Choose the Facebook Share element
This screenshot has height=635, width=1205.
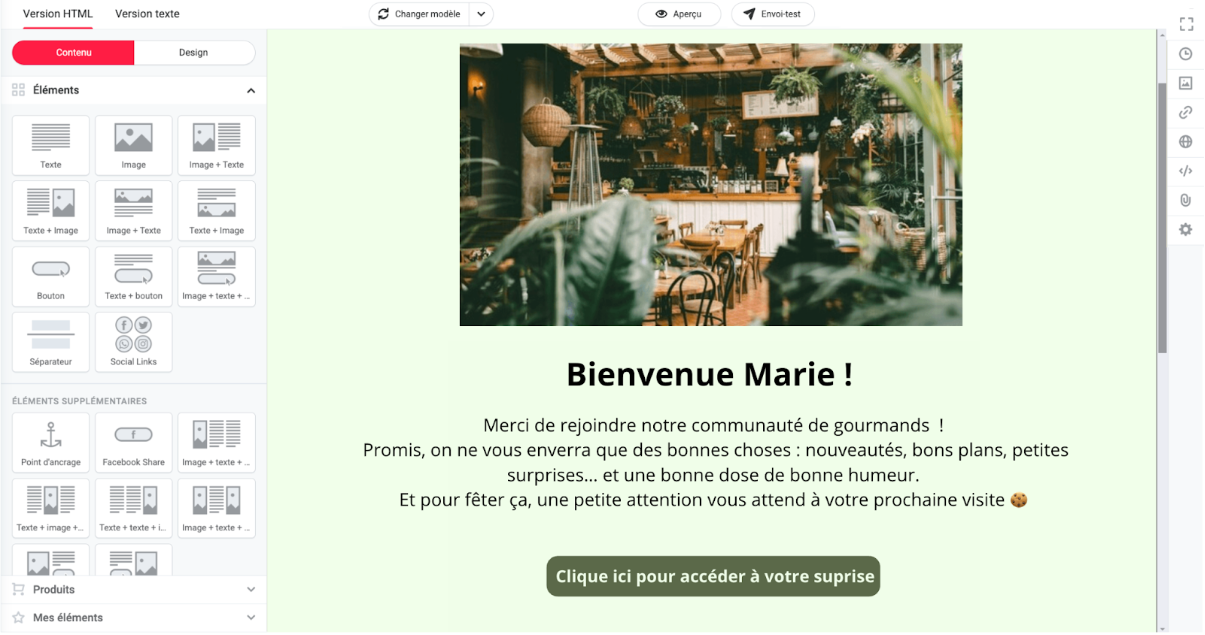click(133, 443)
